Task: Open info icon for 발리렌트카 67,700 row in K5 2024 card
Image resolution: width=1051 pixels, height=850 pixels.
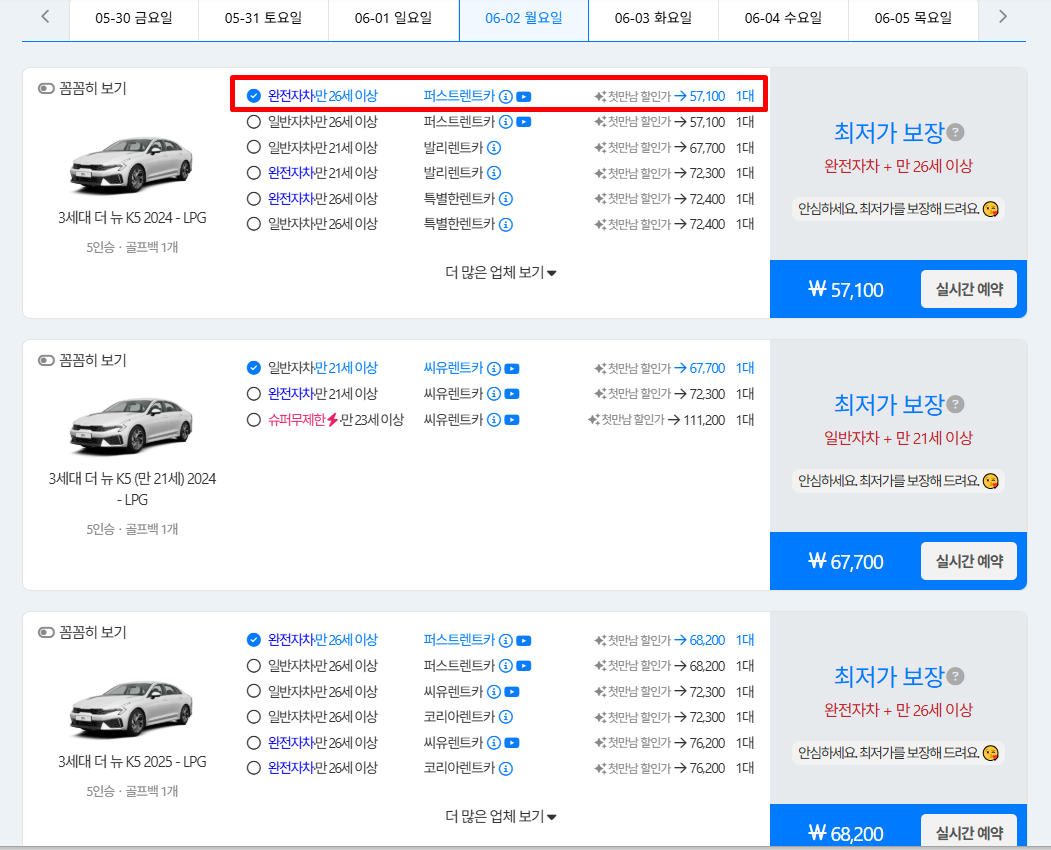Action: pos(494,147)
